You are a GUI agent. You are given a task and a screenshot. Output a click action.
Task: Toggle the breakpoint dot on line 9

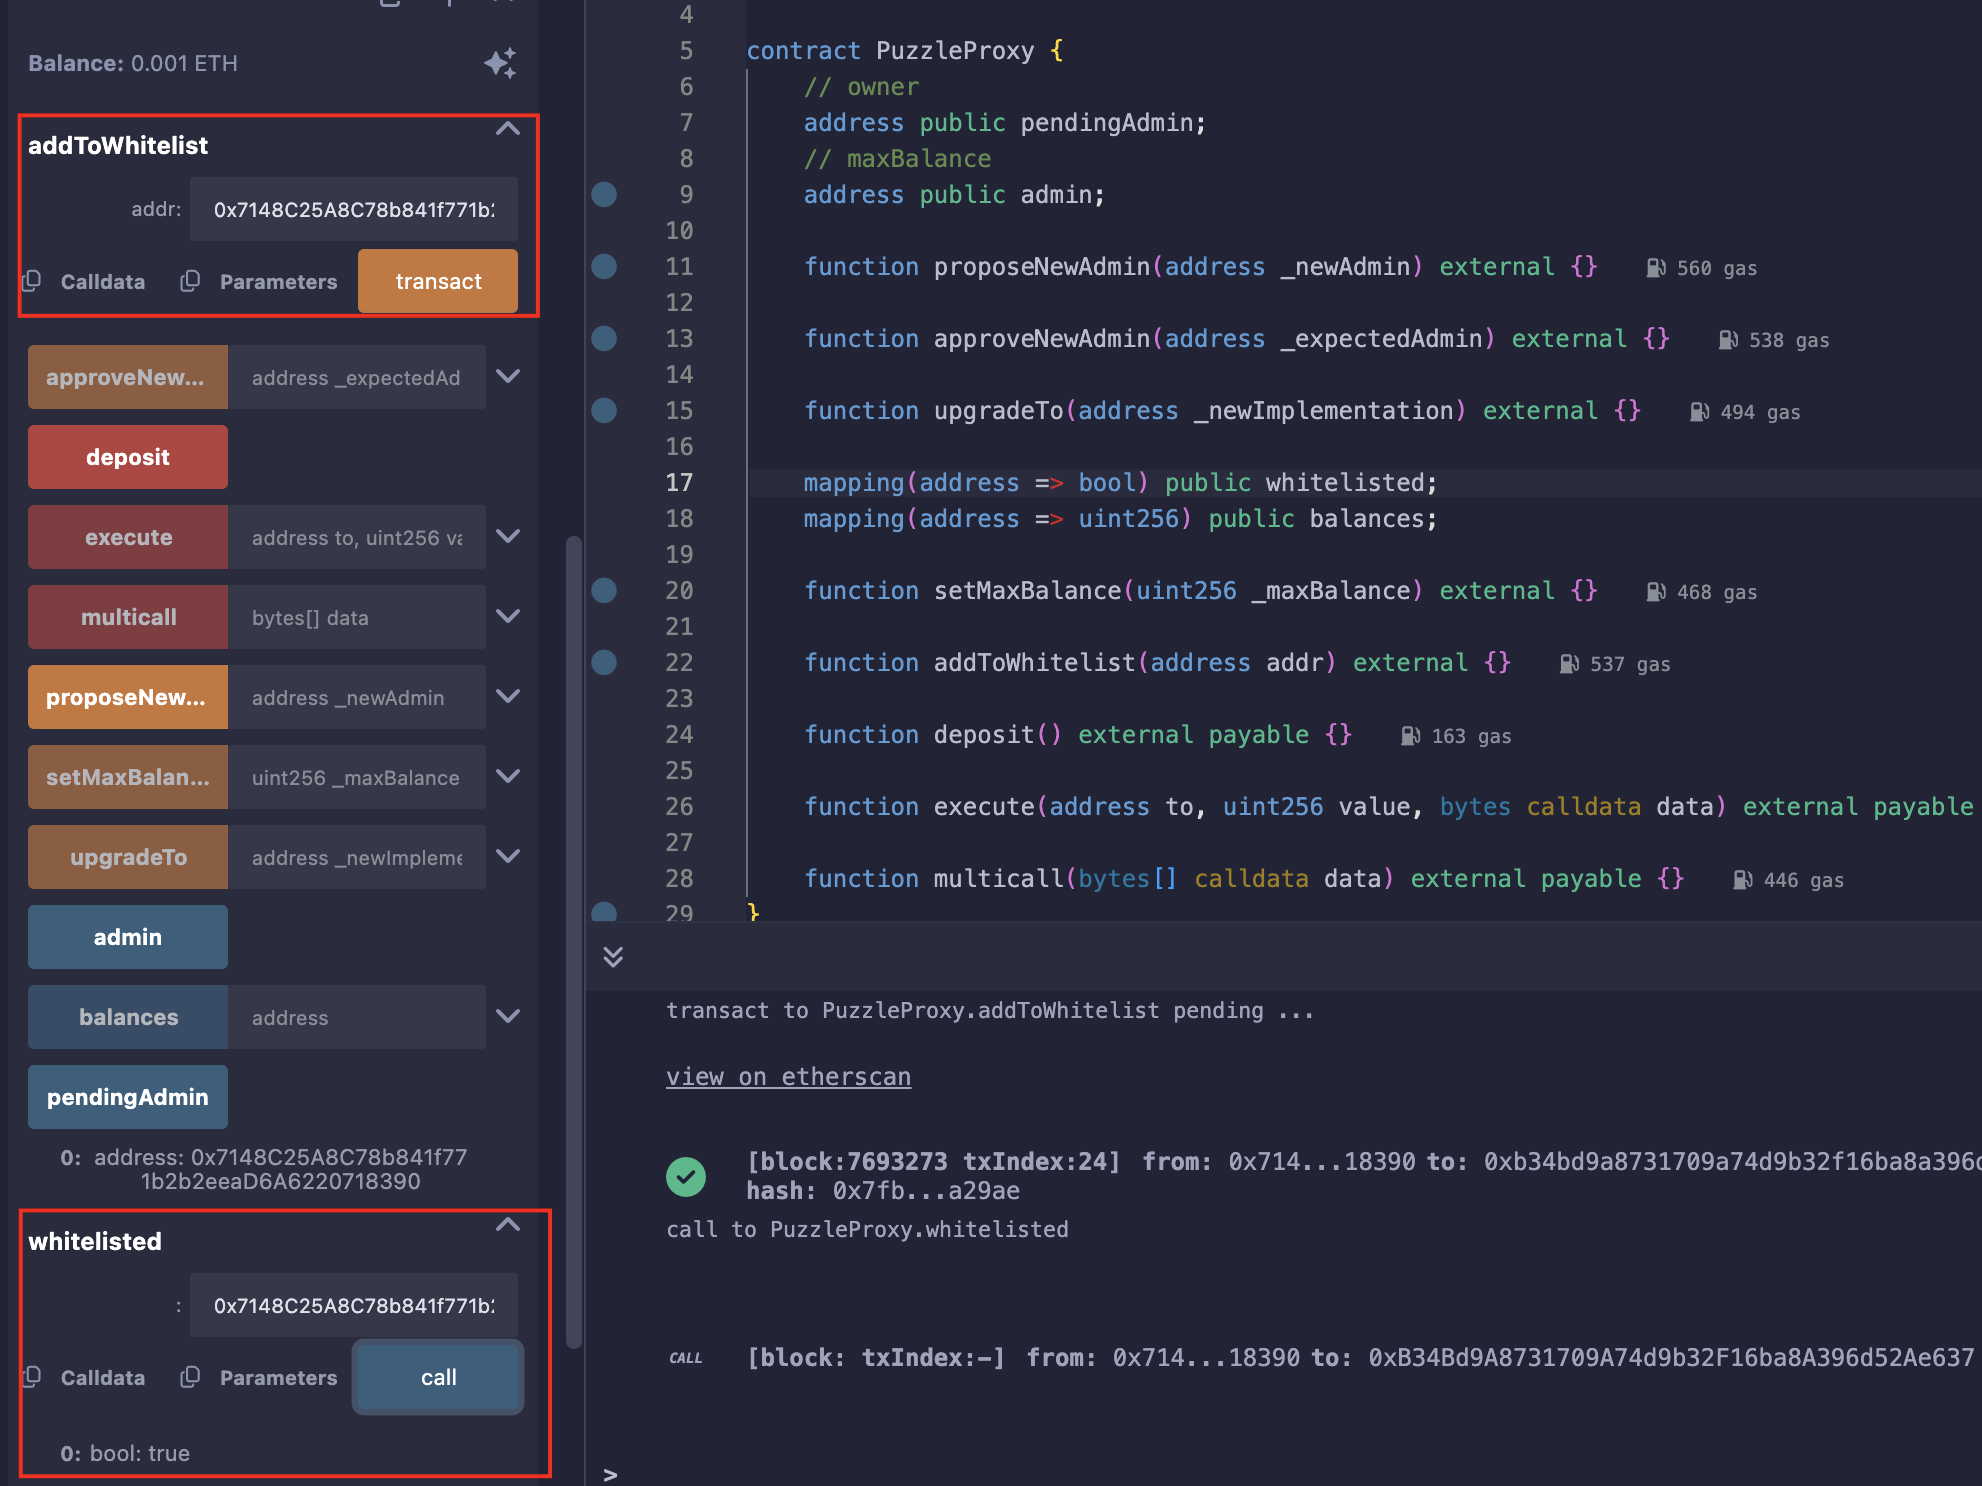click(x=604, y=194)
